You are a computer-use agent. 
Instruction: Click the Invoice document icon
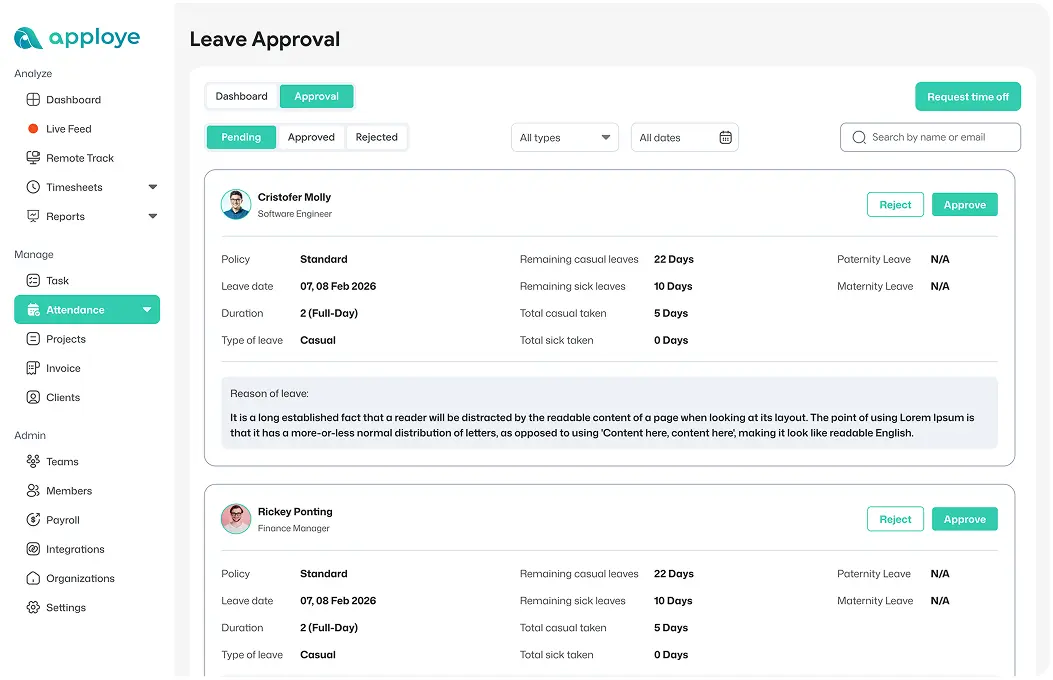click(33, 368)
